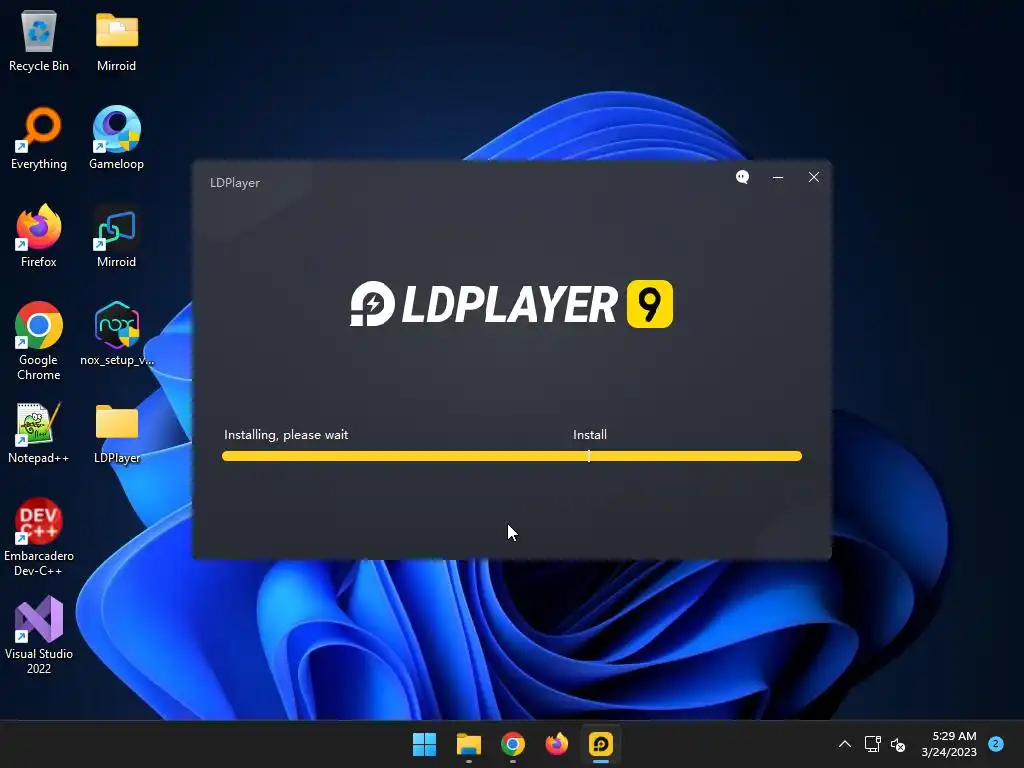Expand the hidden system tray icons
The width and height of the screenshot is (1024, 768).
[x=844, y=744]
